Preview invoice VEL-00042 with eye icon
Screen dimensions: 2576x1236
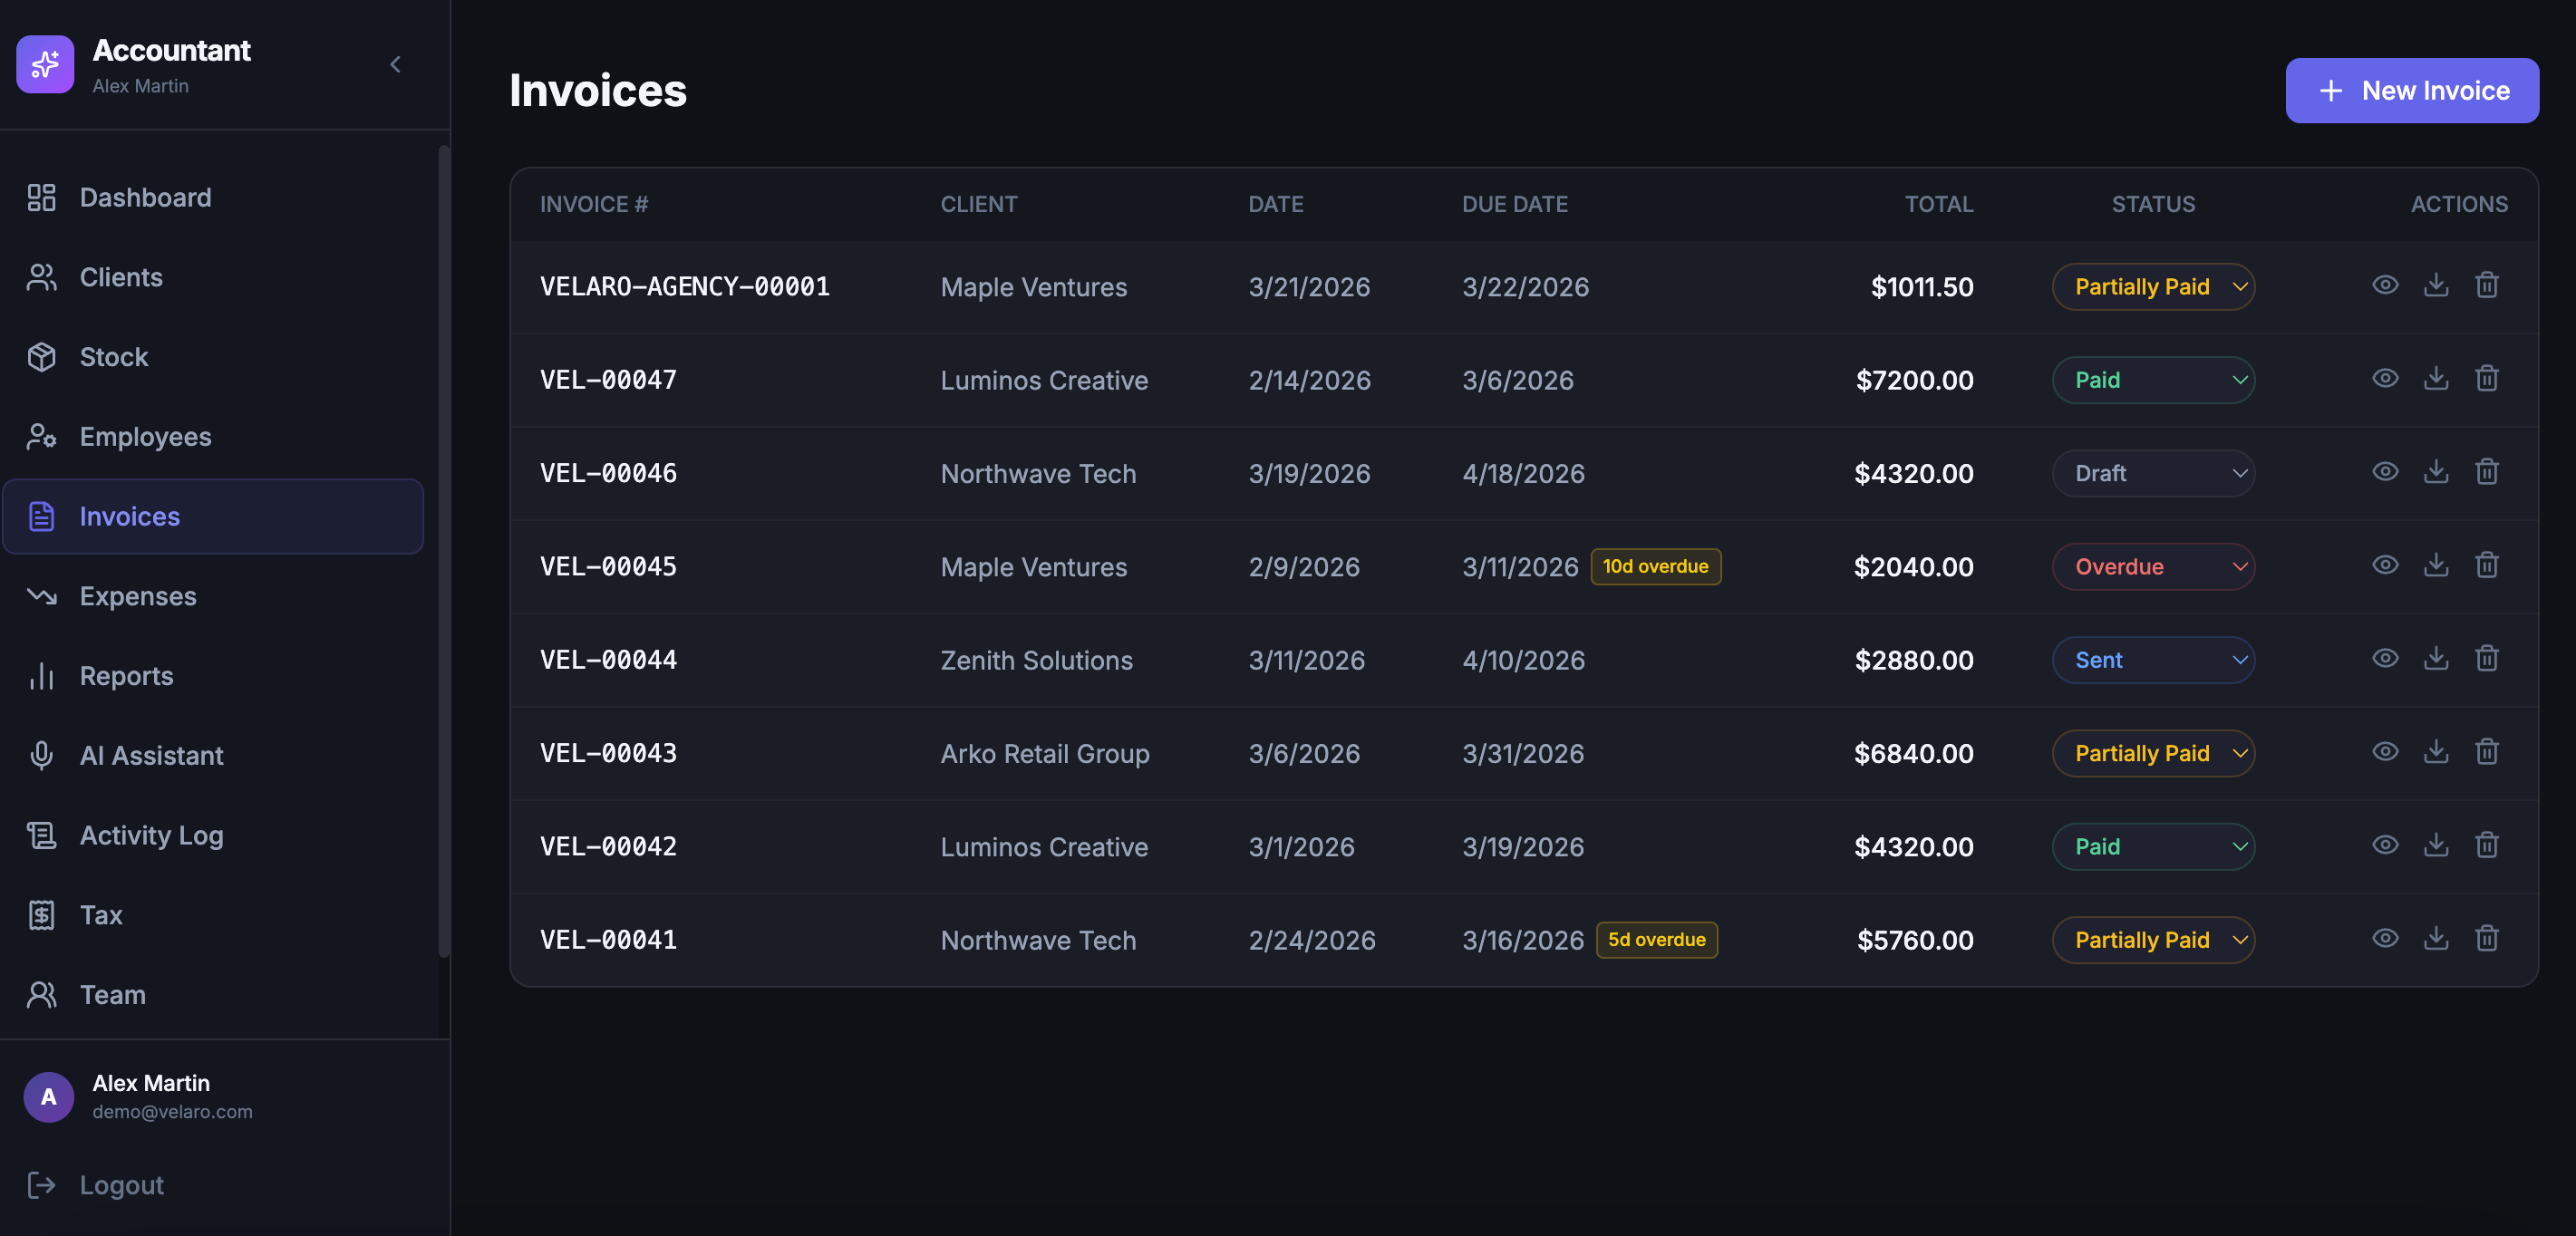pyautogui.click(x=2384, y=846)
